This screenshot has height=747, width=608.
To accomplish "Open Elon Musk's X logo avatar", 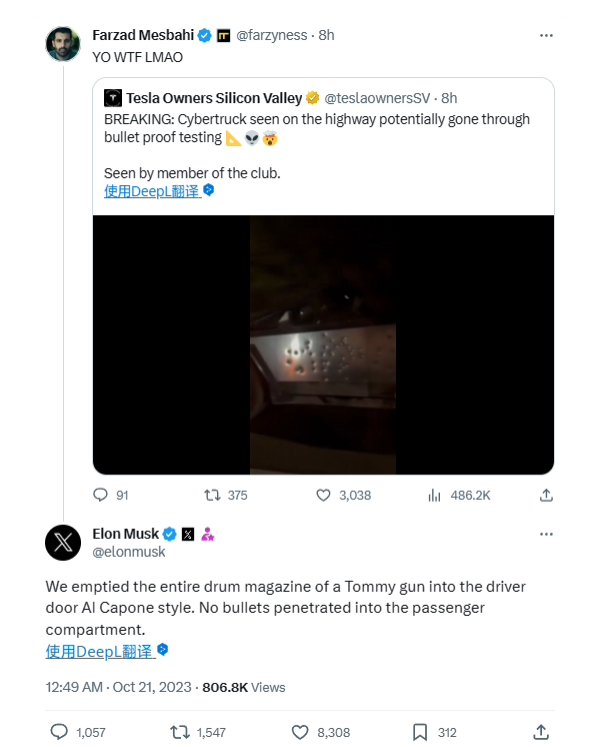I will (x=63, y=543).
